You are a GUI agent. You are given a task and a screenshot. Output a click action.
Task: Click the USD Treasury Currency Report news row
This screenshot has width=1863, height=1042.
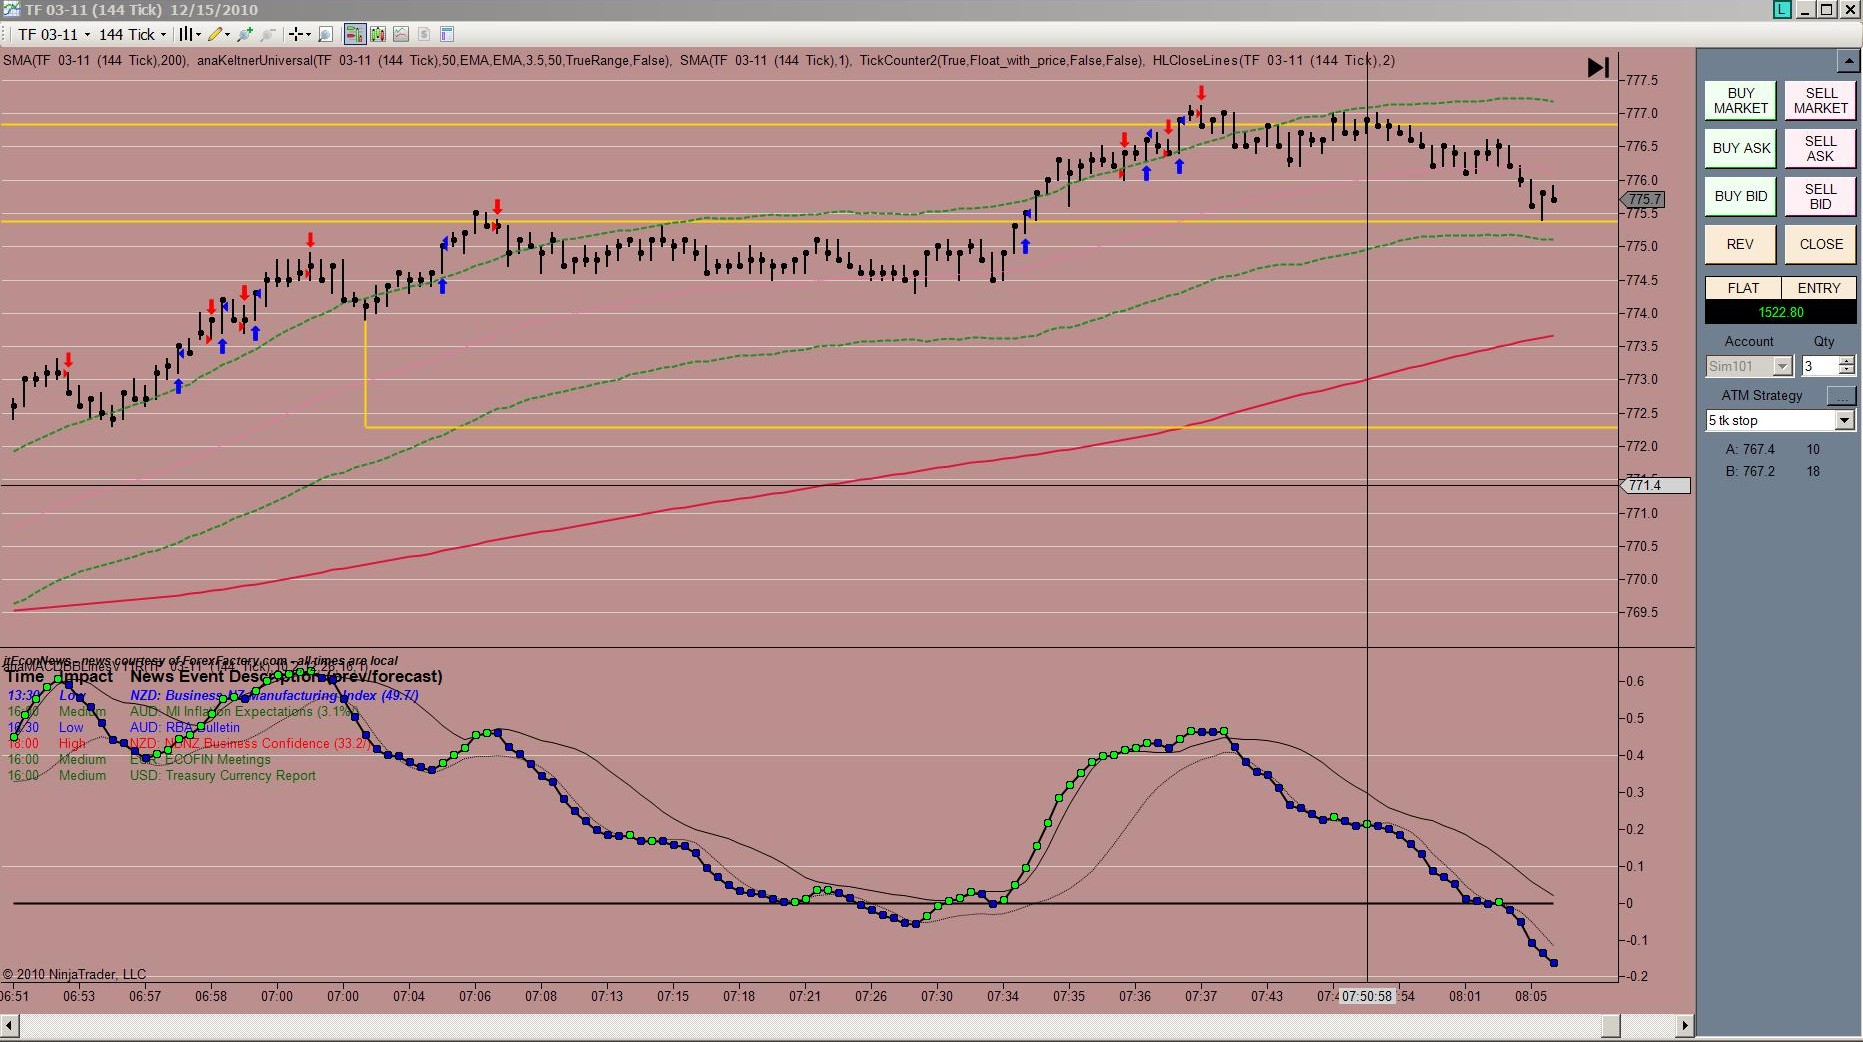[x=161, y=775]
